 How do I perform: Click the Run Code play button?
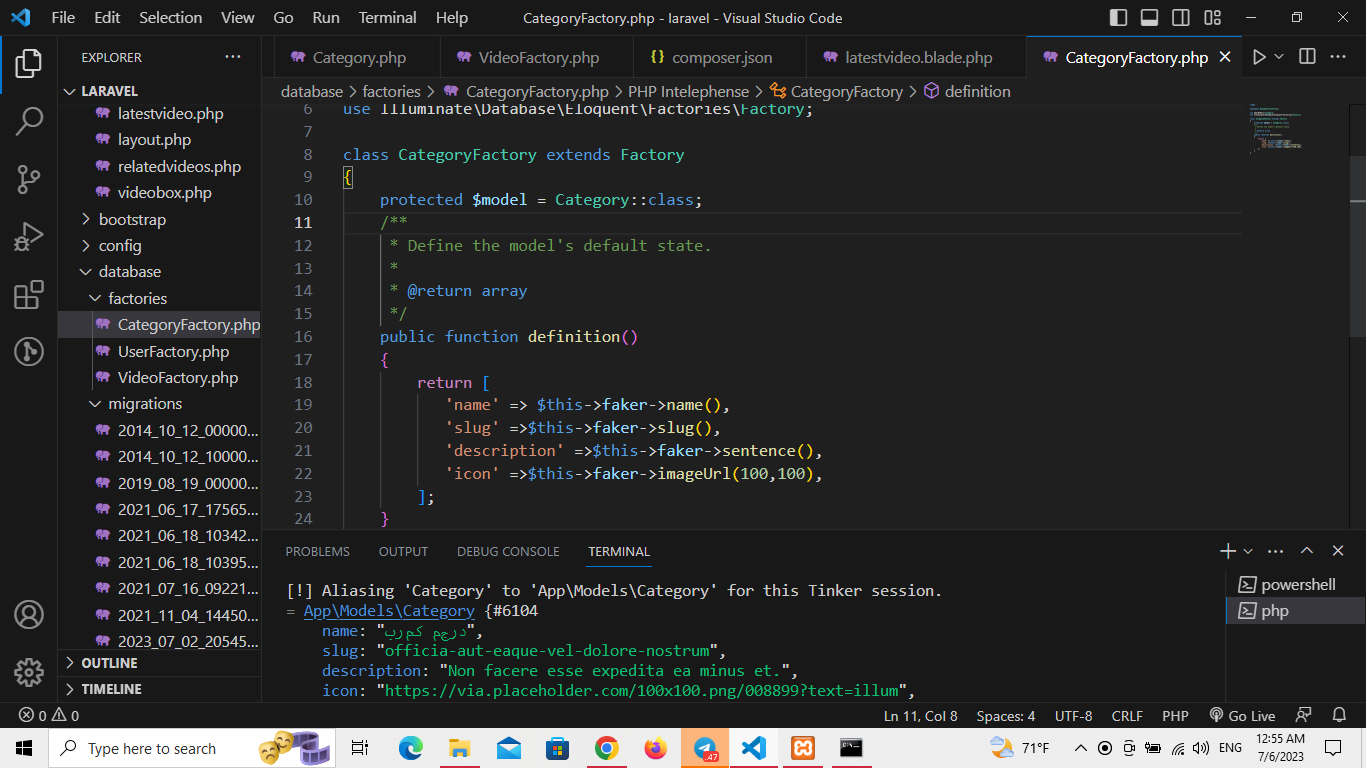coord(1259,57)
